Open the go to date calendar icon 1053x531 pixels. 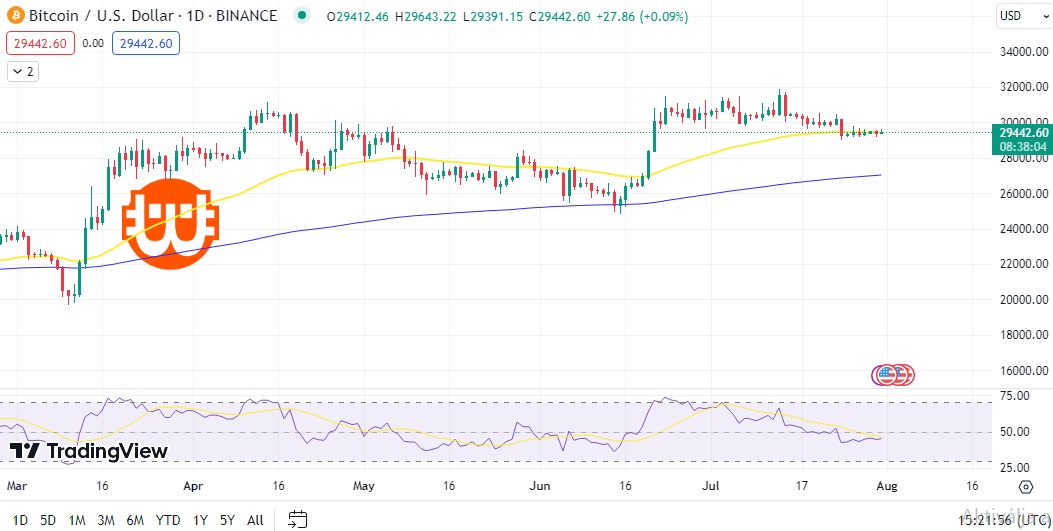297,519
